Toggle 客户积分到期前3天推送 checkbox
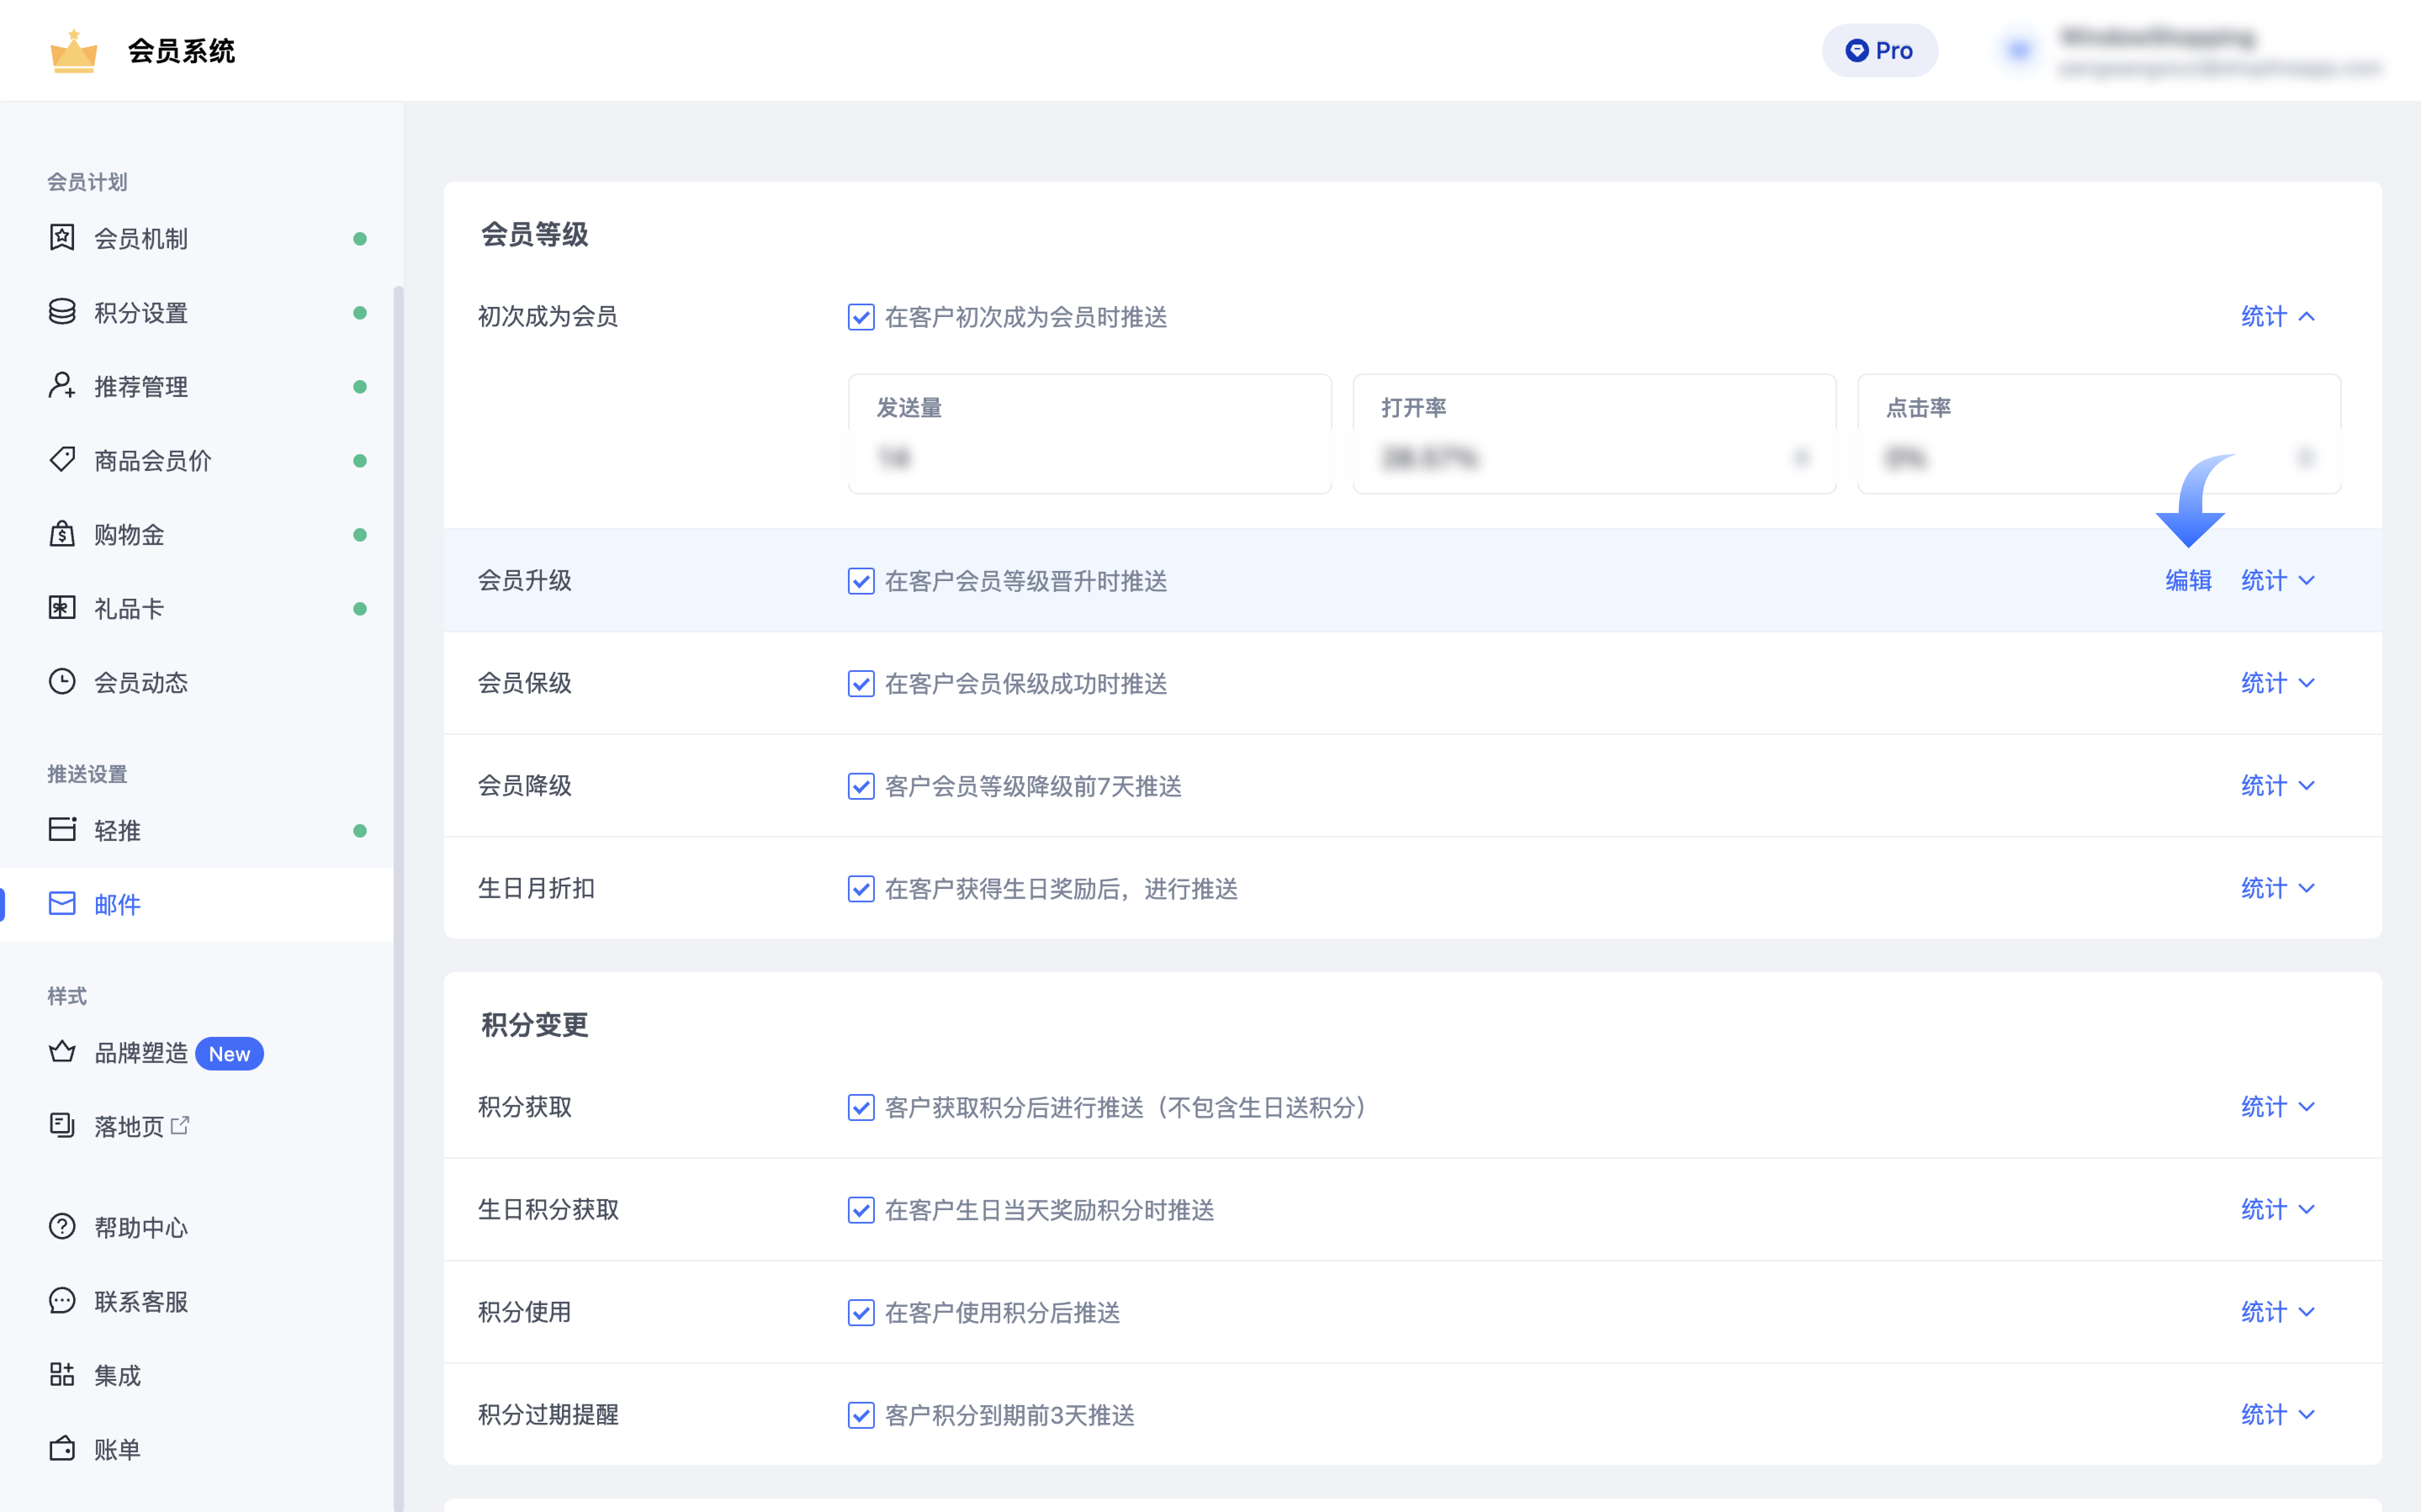Image resolution: width=2421 pixels, height=1512 pixels. point(861,1415)
